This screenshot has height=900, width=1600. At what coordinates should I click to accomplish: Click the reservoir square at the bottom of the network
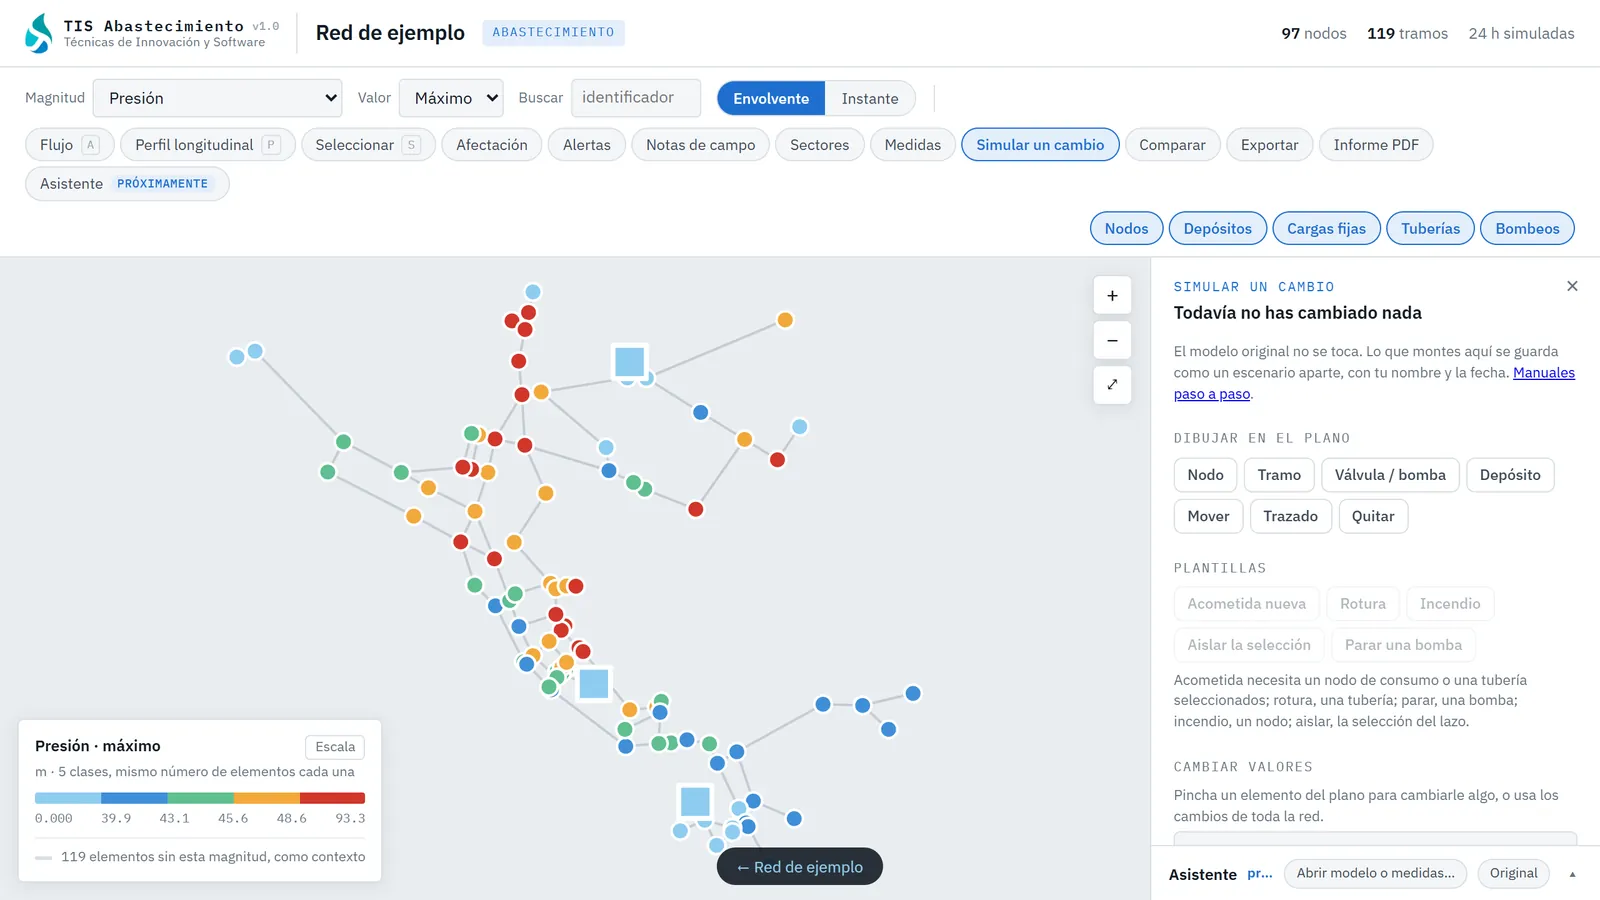pos(695,802)
